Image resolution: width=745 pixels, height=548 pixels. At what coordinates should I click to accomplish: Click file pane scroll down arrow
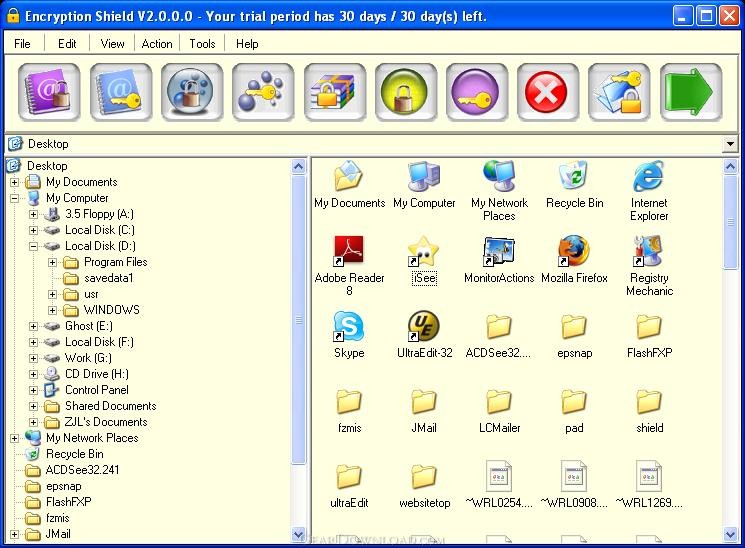pos(730,535)
